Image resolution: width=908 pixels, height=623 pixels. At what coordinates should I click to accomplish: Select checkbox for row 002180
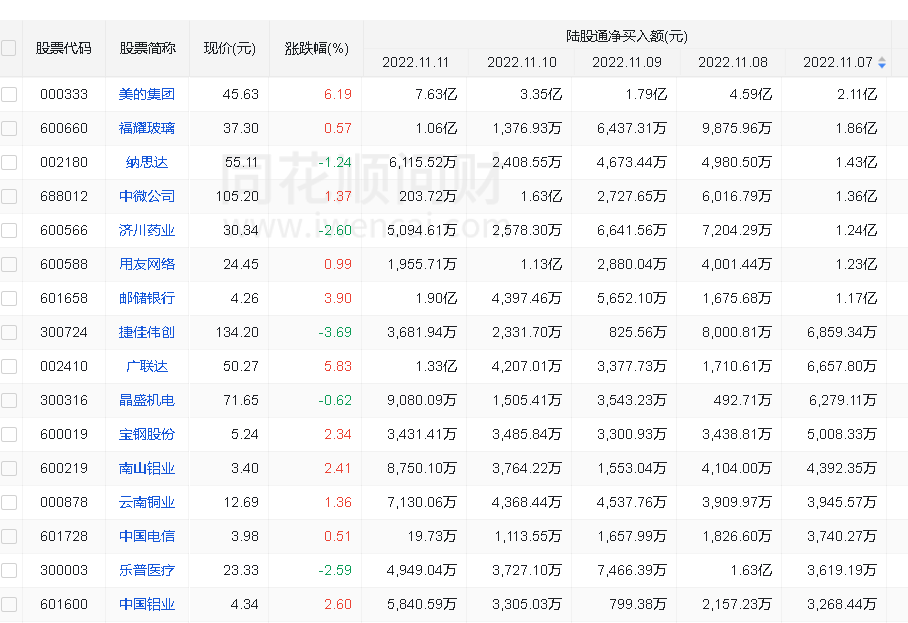click(x=9, y=163)
